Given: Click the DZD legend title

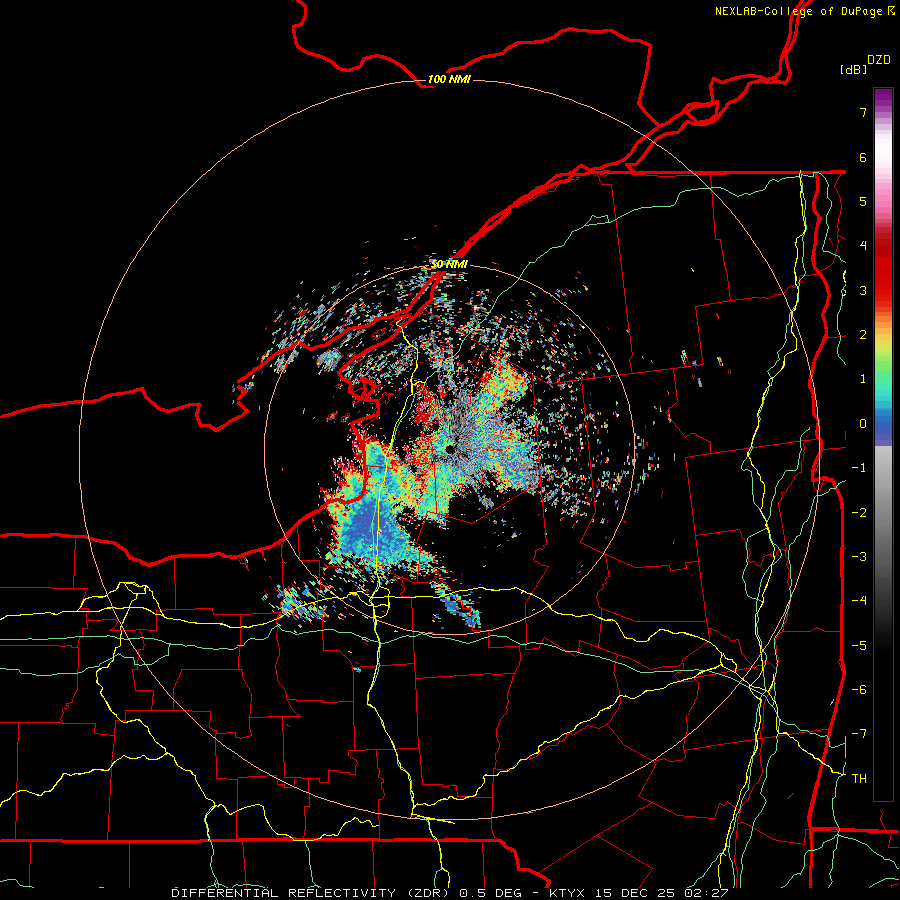Looking at the screenshot, I should [x=879, y=60].
